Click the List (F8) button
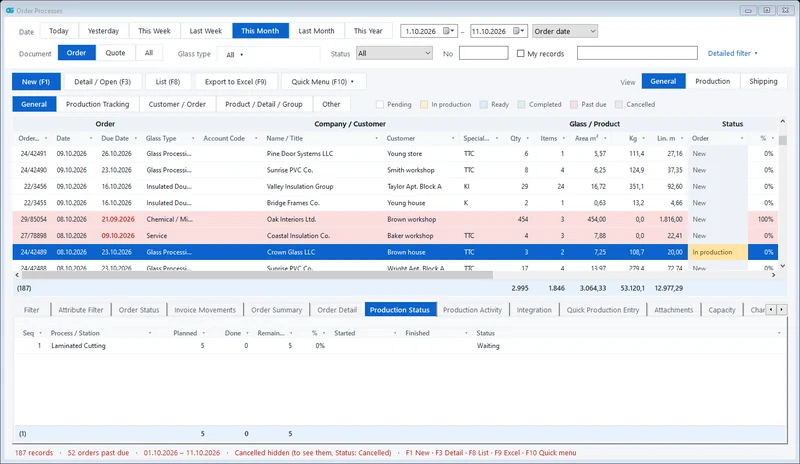 click(168, 82)
